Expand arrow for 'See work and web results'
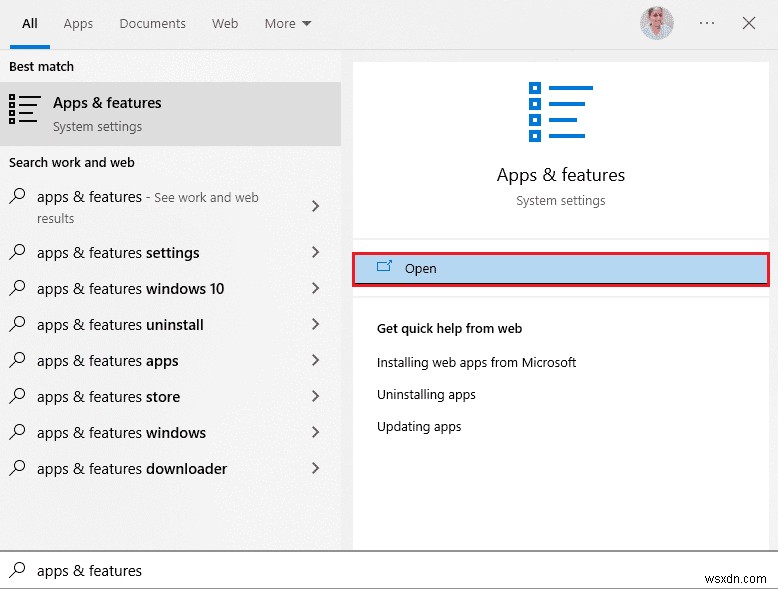This screenshot has width=778, height=589. tap(316, 206)
